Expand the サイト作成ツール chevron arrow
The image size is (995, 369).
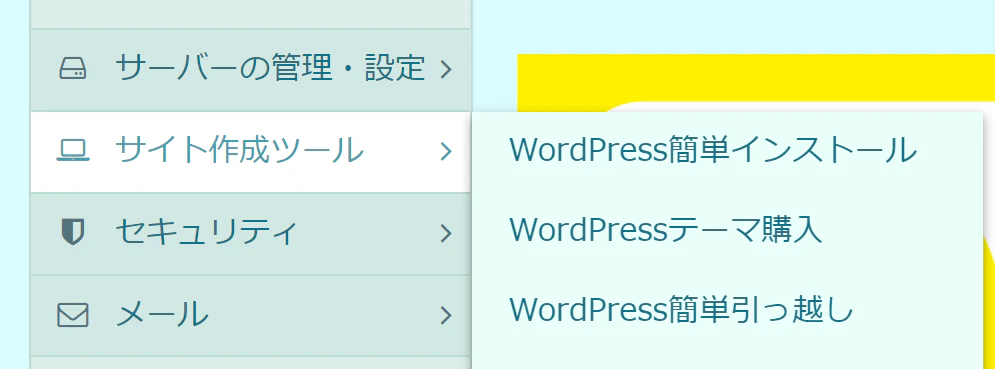[446, 151]
